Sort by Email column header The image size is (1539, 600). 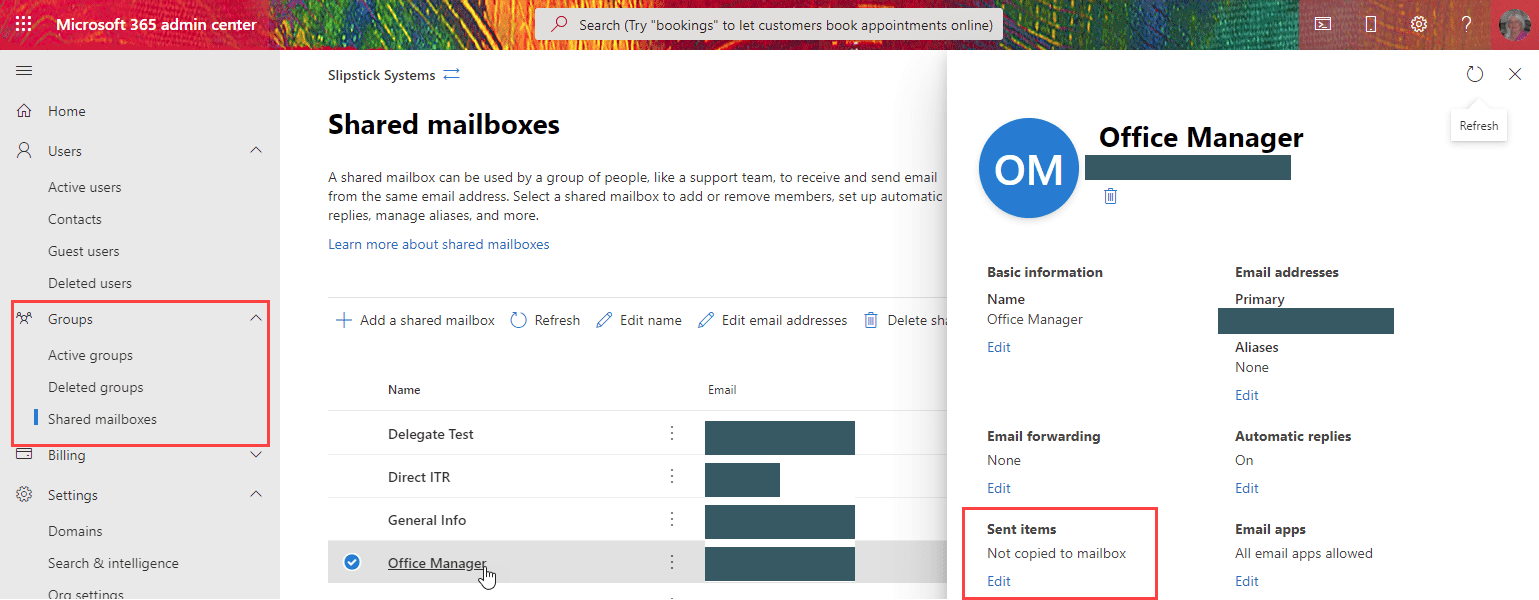click(722, 390)
